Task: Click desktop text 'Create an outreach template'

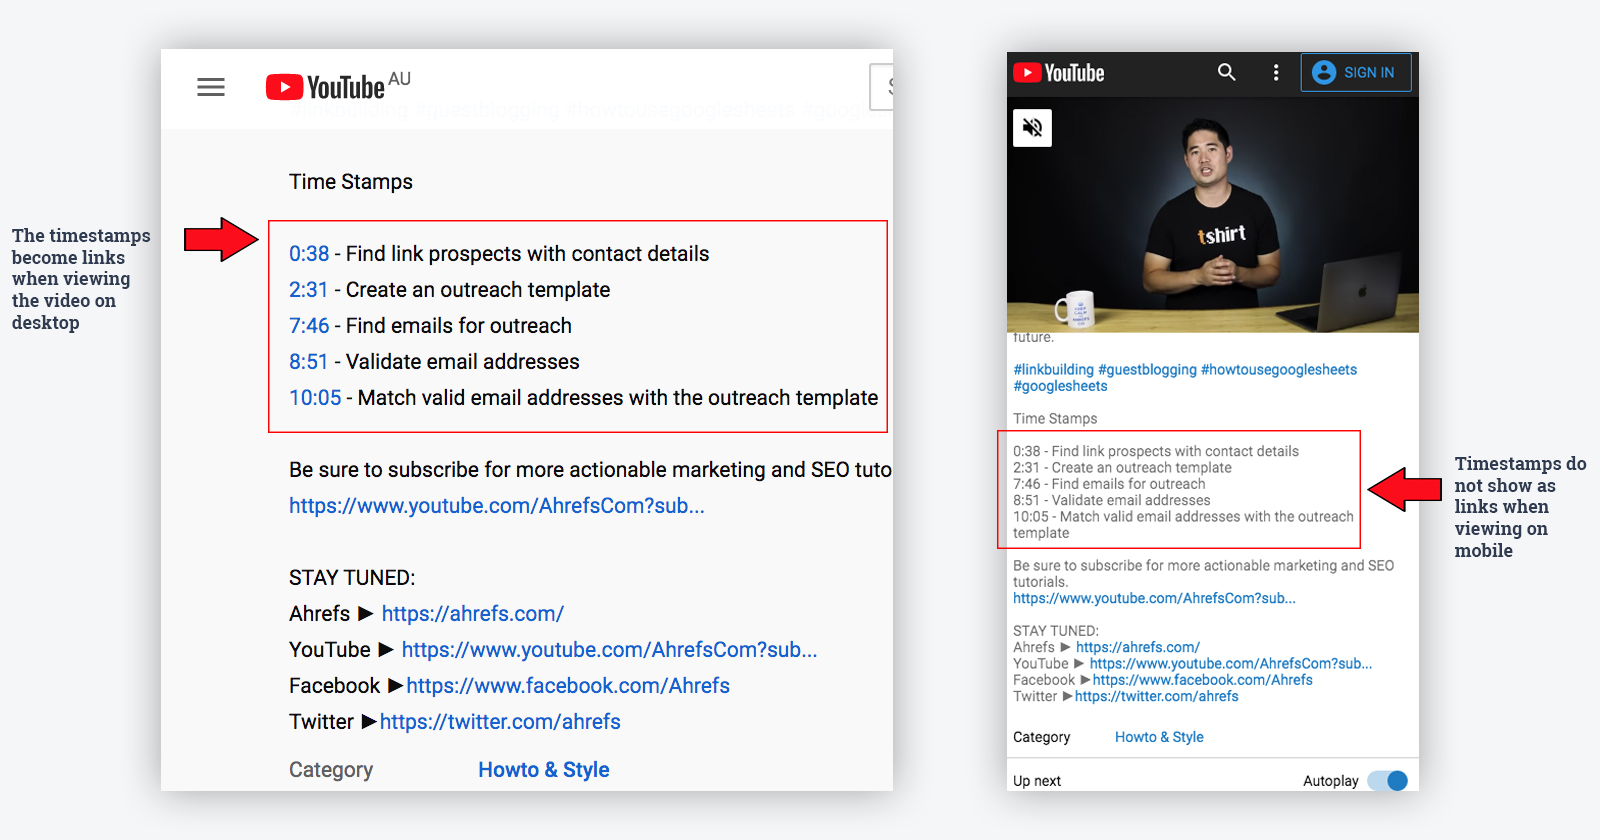Action: [x=478, y=290]
